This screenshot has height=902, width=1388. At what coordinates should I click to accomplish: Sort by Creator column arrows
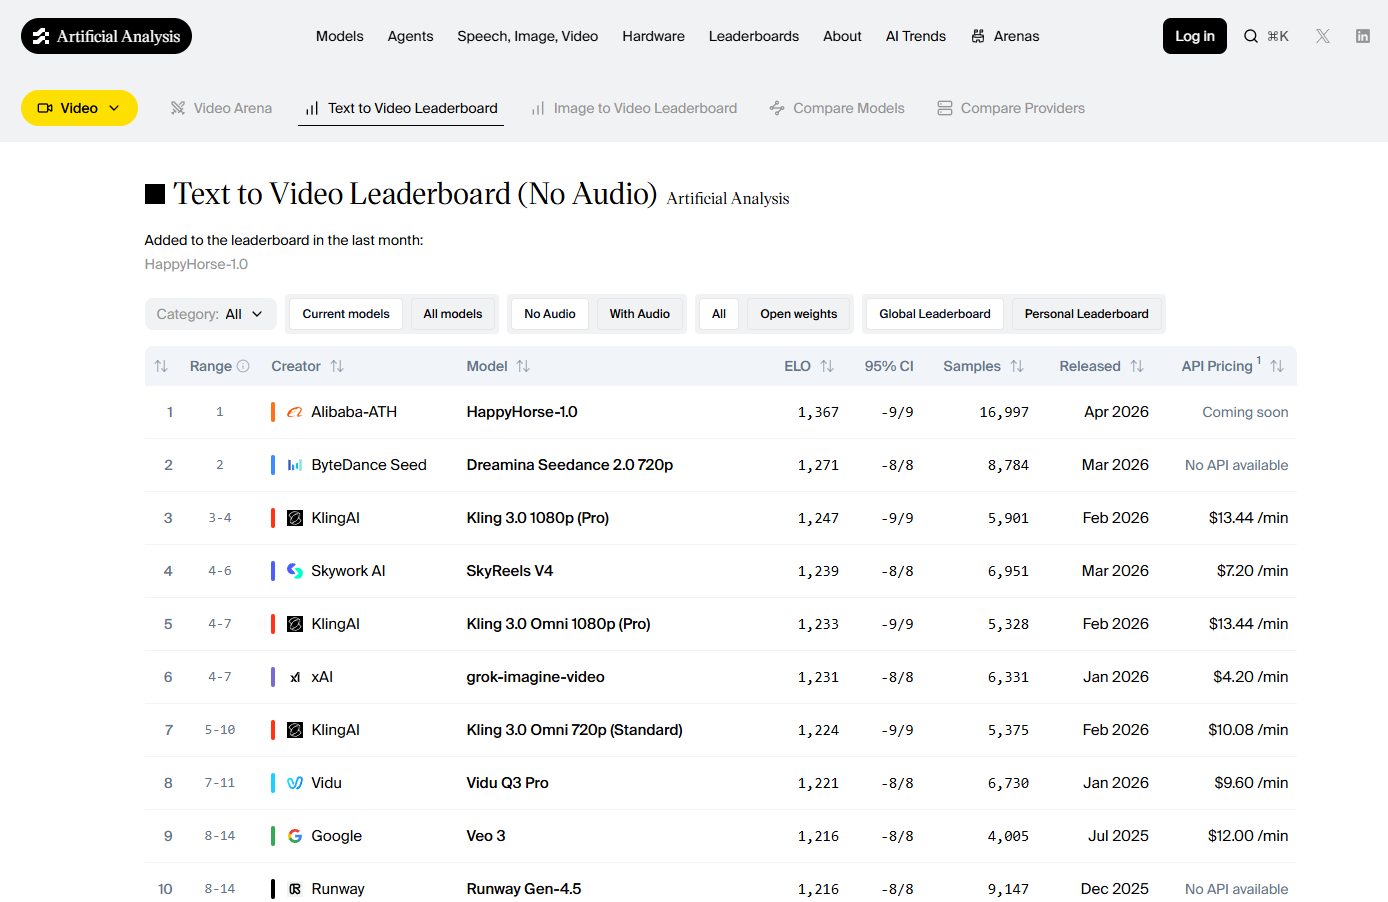coord(337,366)
